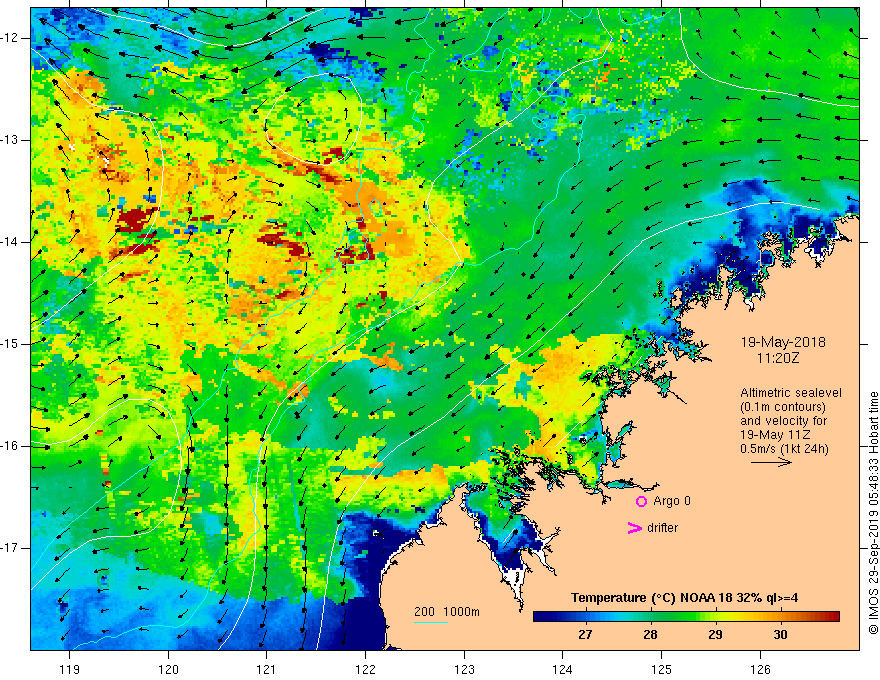
Task: Click the "200 1000m" depth contour label
Action: tap(447, 612)
